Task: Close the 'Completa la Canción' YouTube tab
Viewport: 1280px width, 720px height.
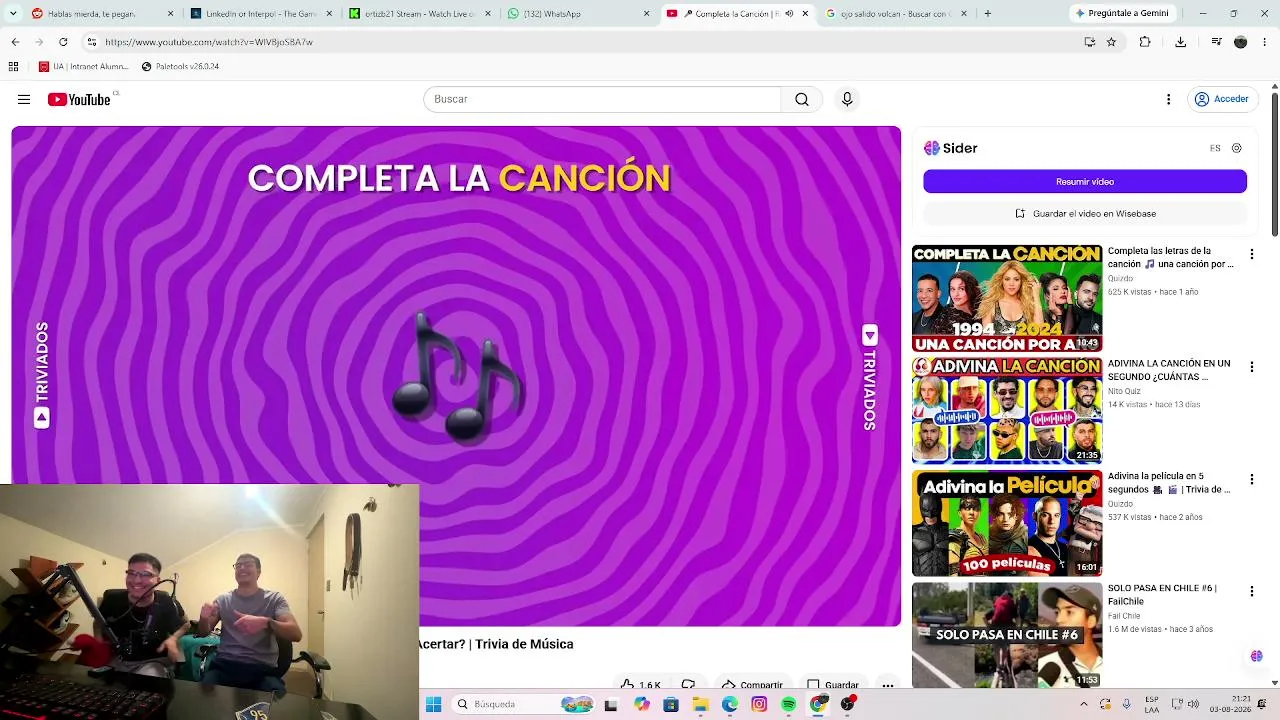Action: click(806, 14)
